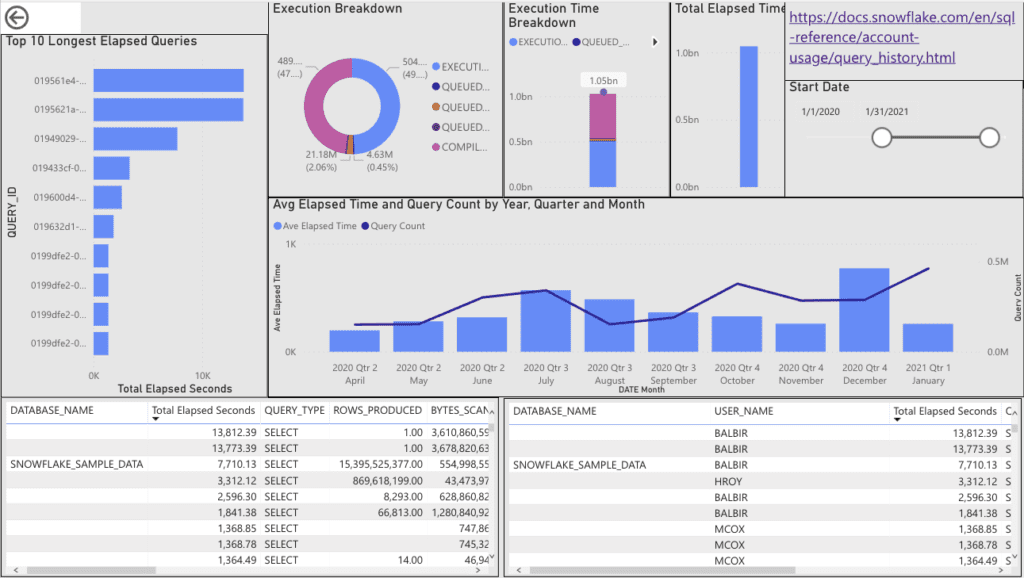Toggle the Query Count legend item
The width and height of the screenshot is (1024, 578).
tap(392, 226)
